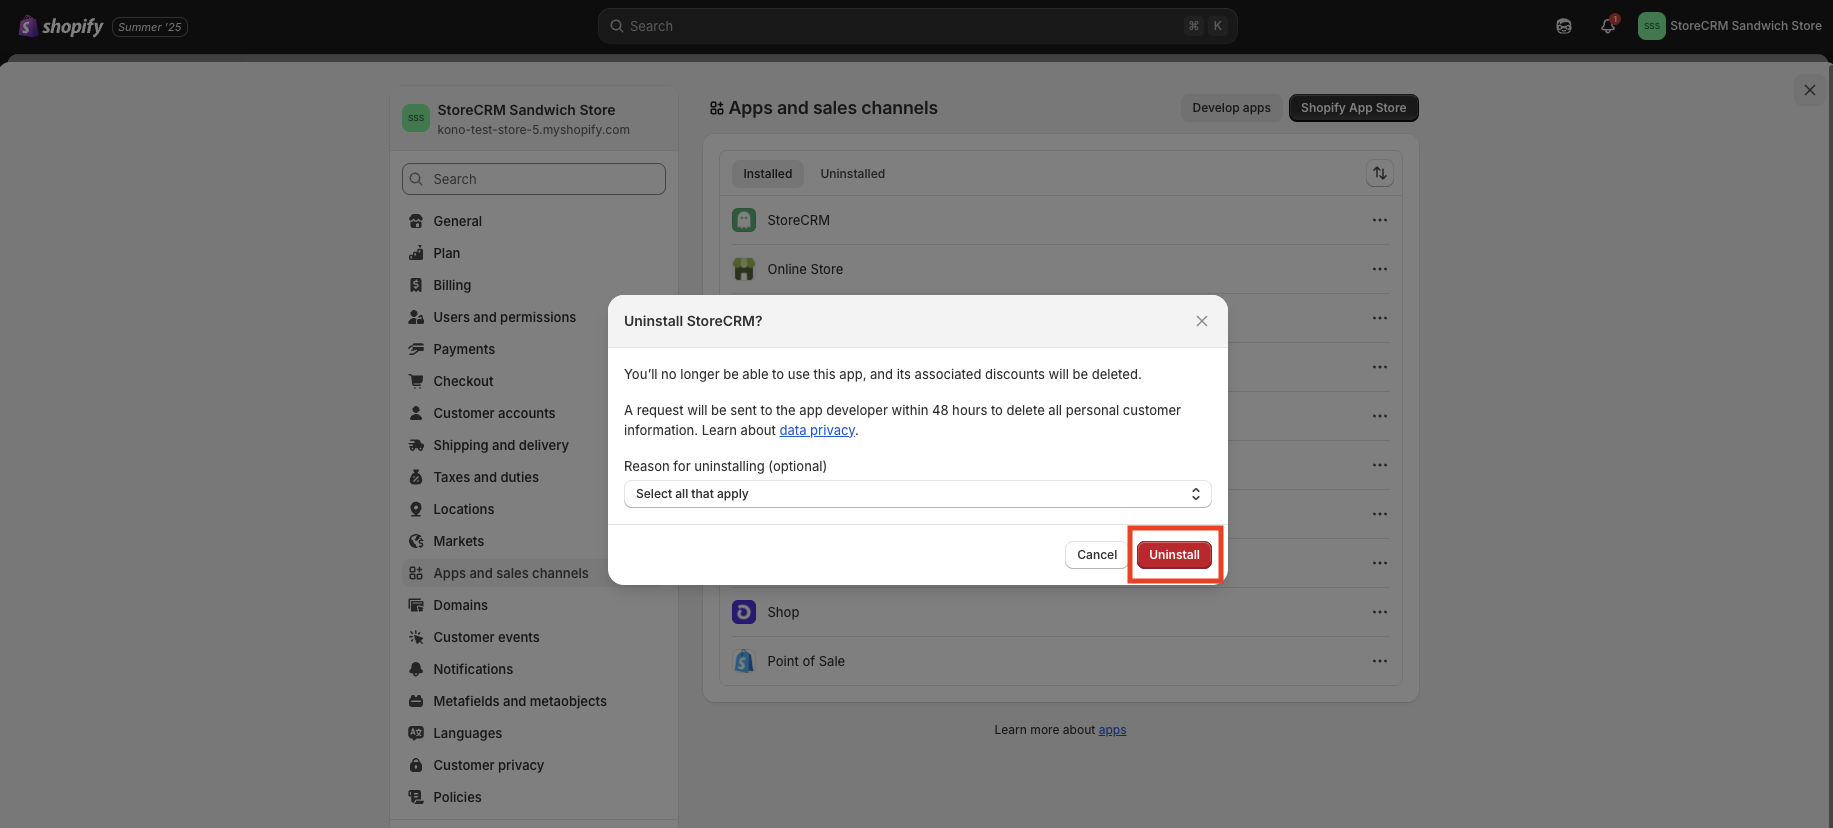Confirm with the red Uninstall button
This screenshot has height=828, width=1833.
coord(1174,555)
